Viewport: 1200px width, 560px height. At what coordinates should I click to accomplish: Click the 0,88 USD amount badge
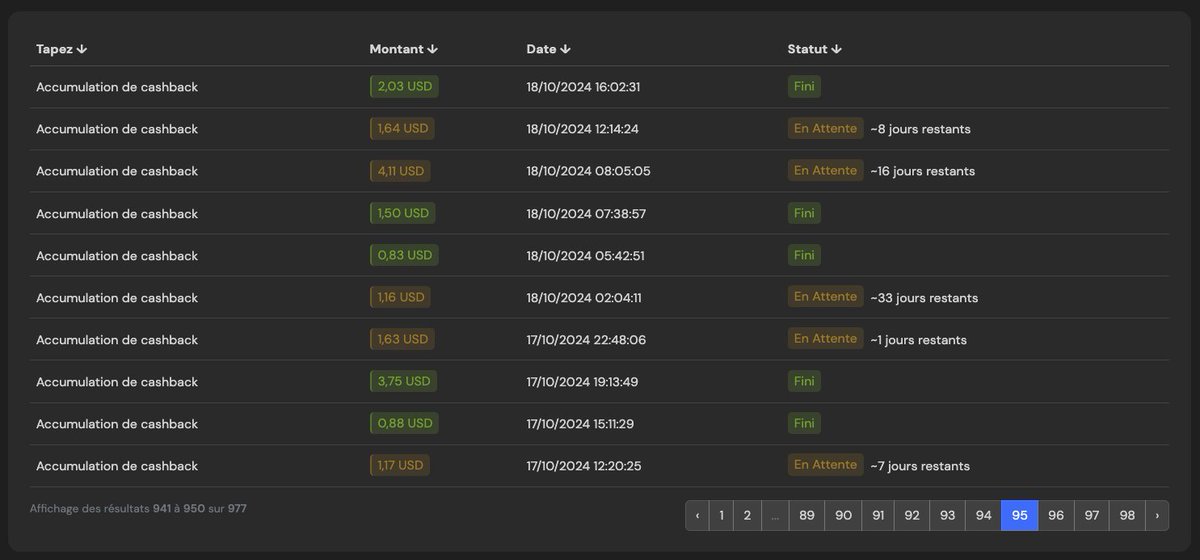[404, 423]
